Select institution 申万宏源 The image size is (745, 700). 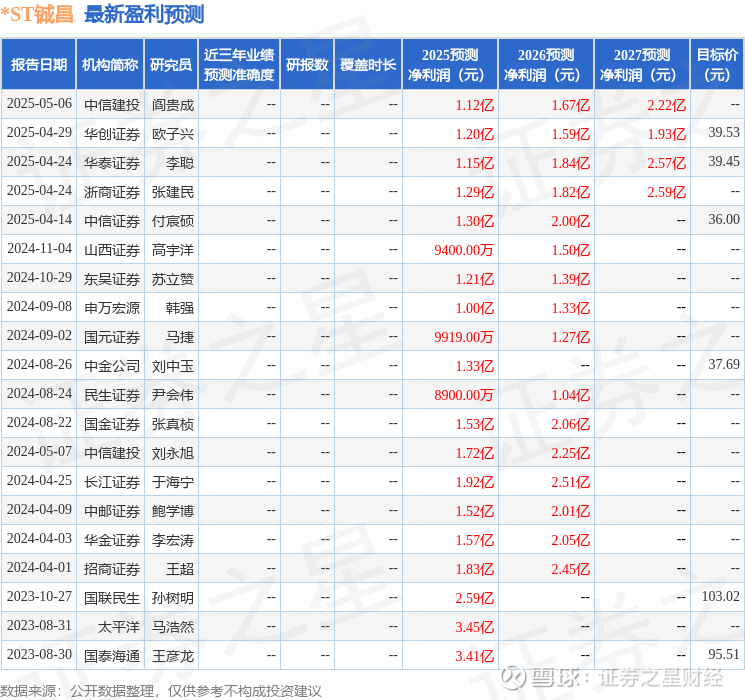(x=112, y=308)
